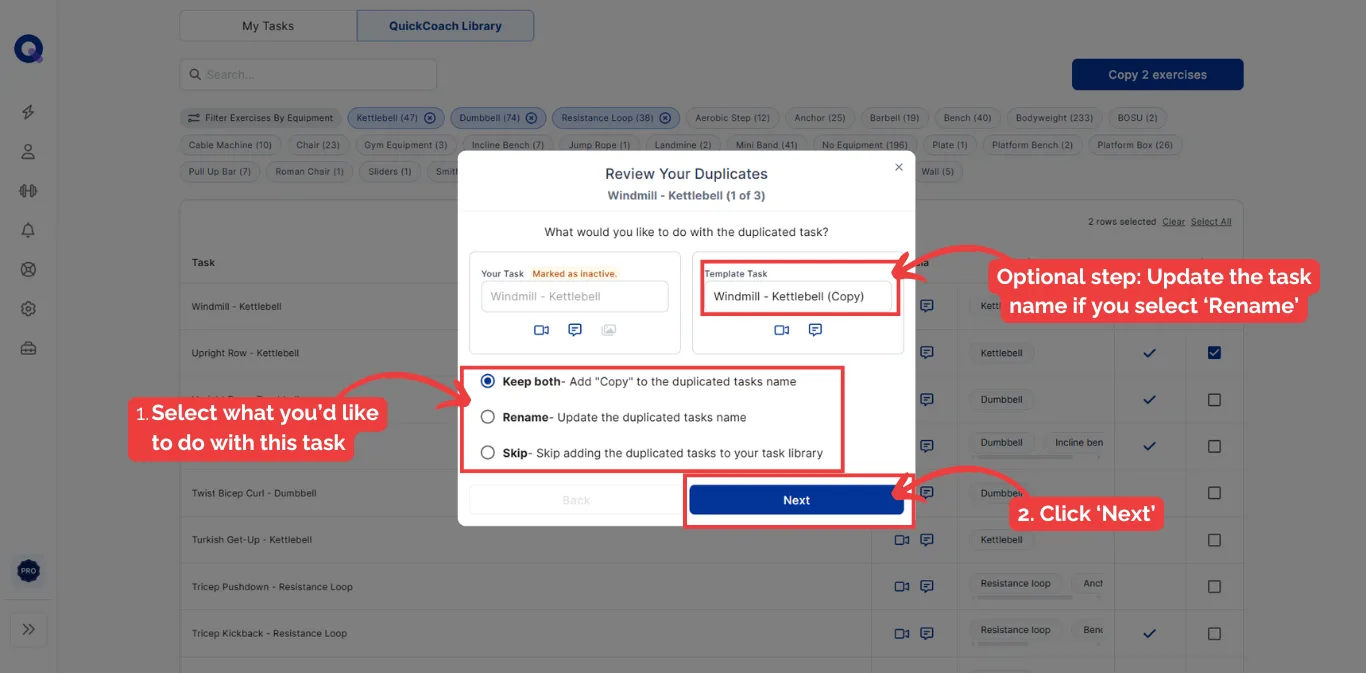Click the comment icon in the Upright Row row
The image size is (1366, 673).
pos(927,352)
